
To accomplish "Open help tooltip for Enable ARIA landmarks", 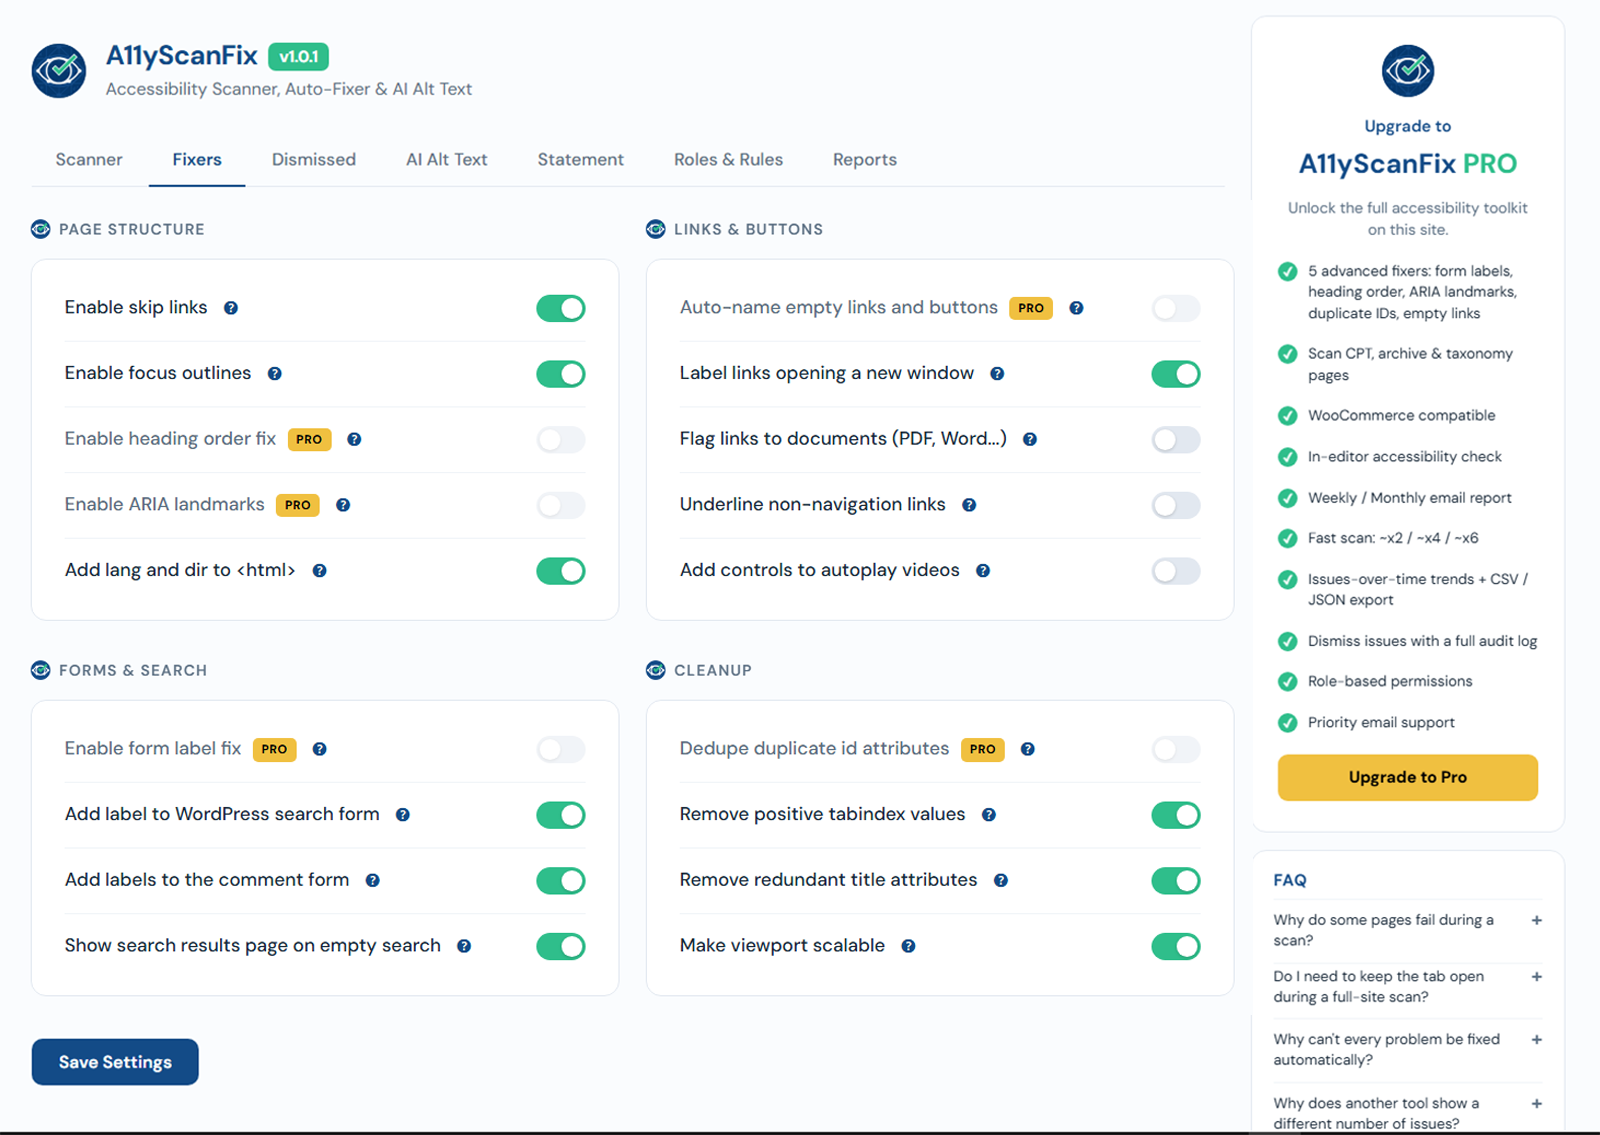I will click(x=343, y=505).
